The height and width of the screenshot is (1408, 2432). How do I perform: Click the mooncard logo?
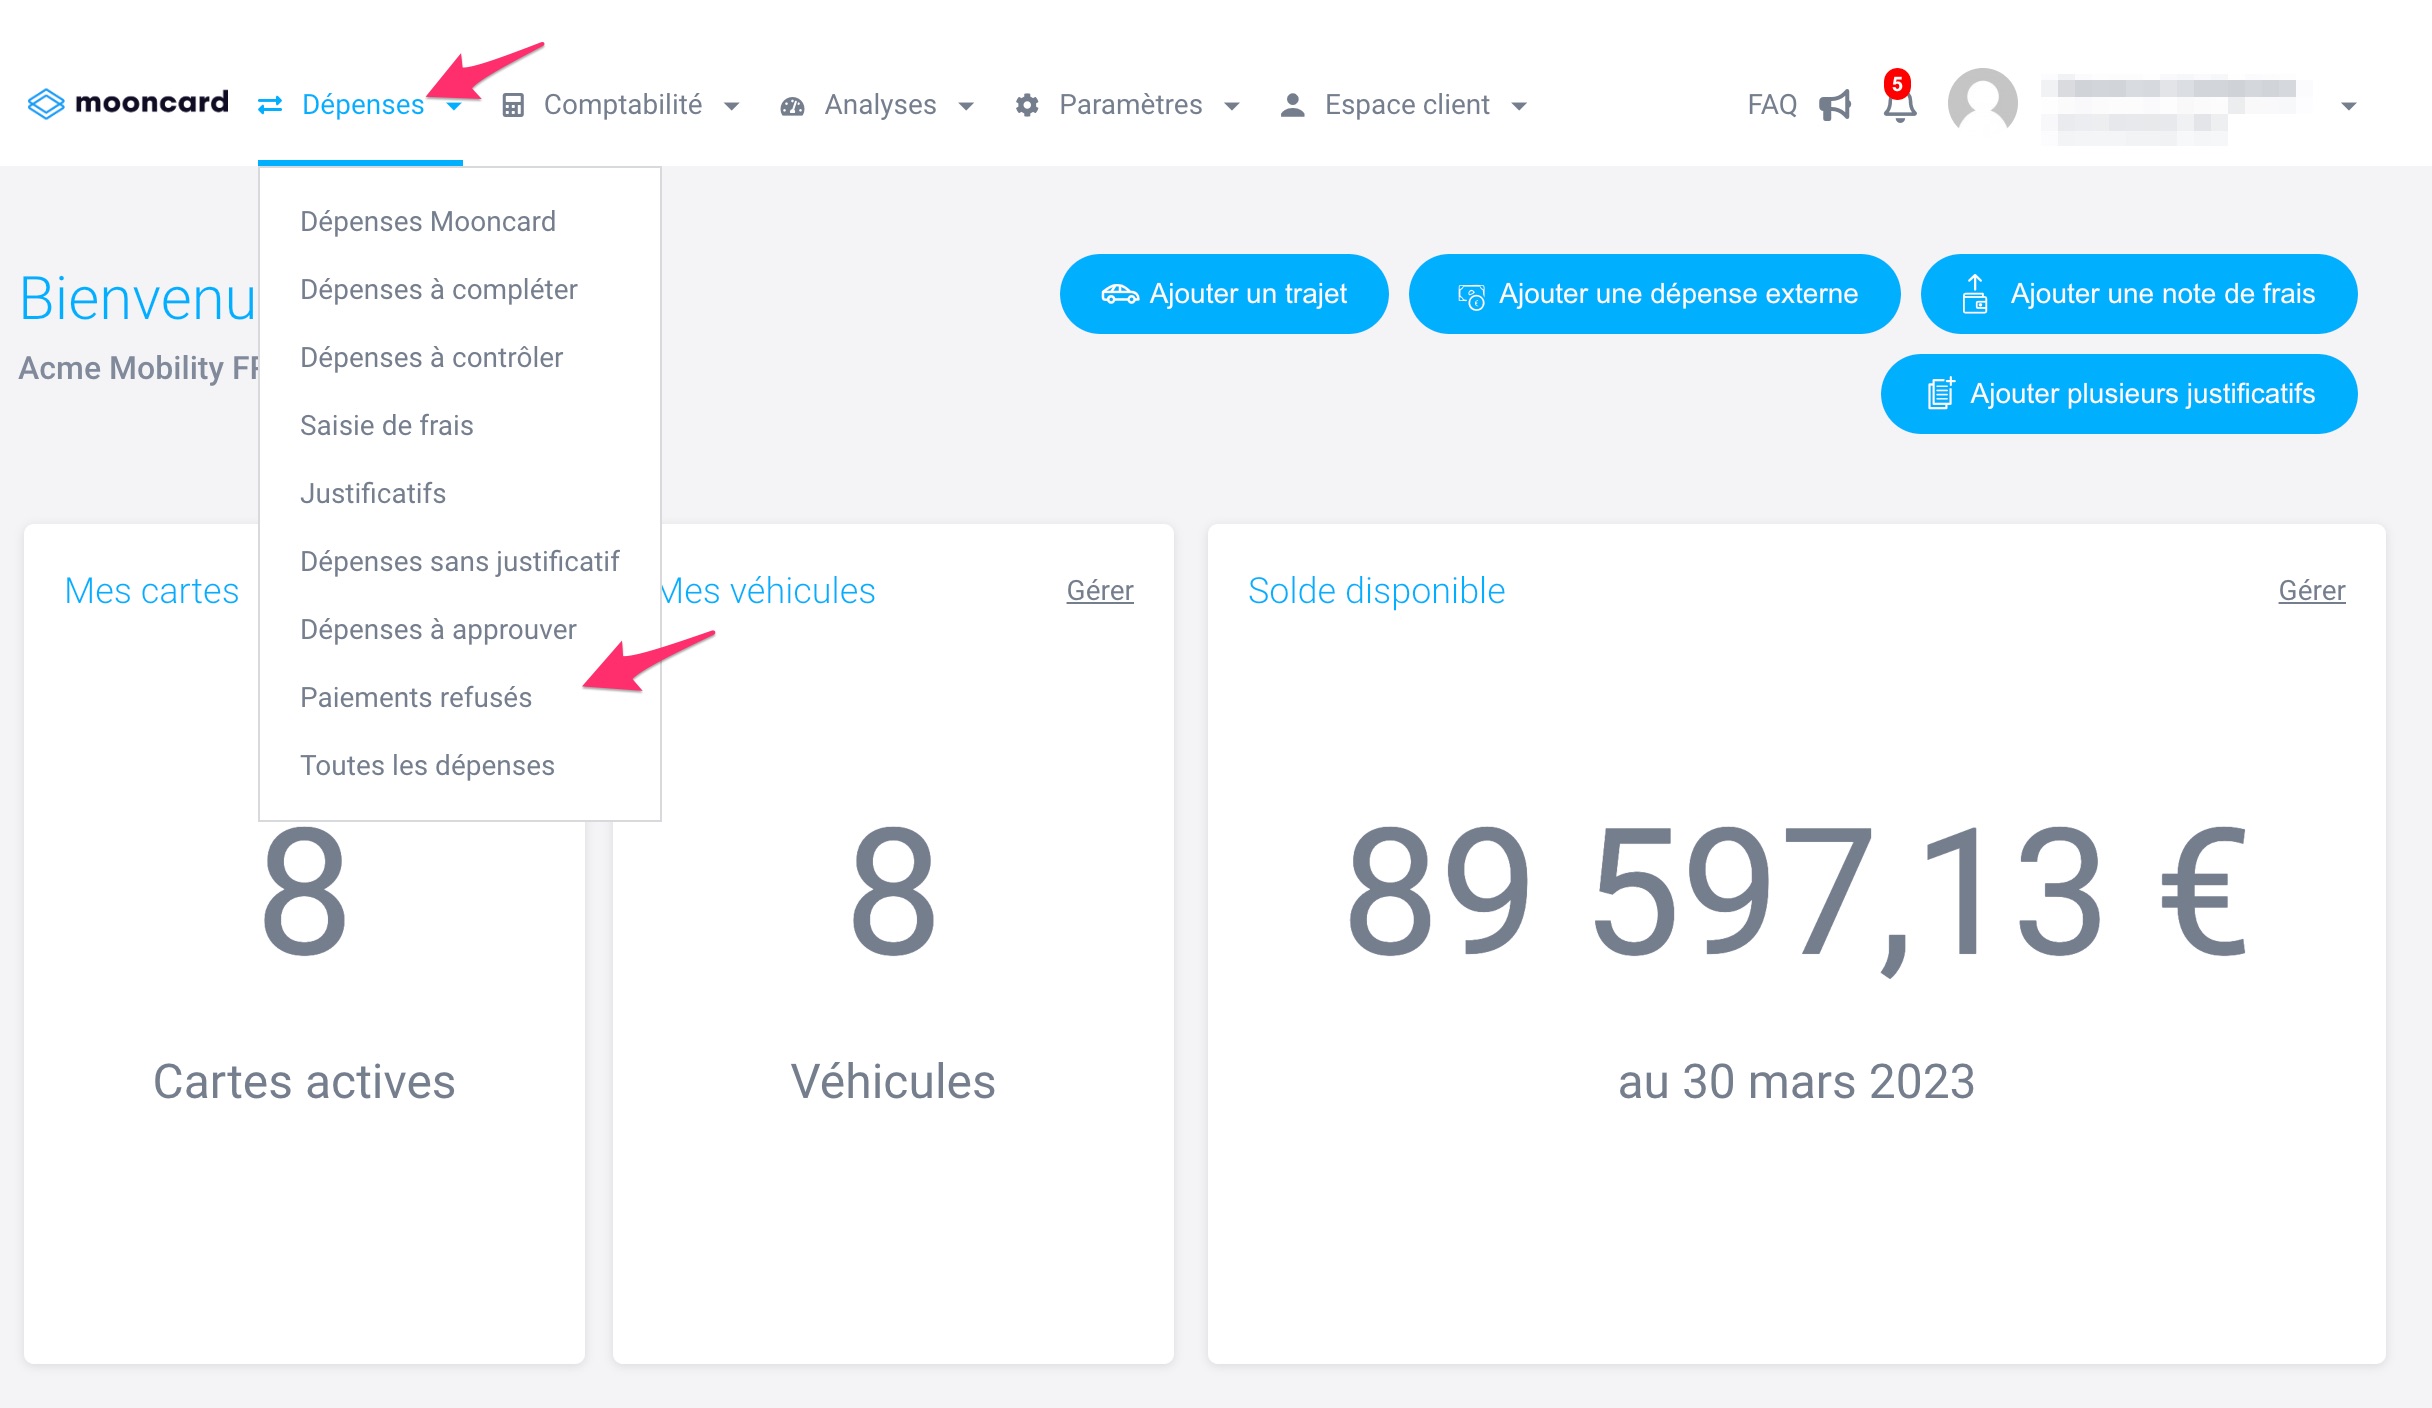126,101
